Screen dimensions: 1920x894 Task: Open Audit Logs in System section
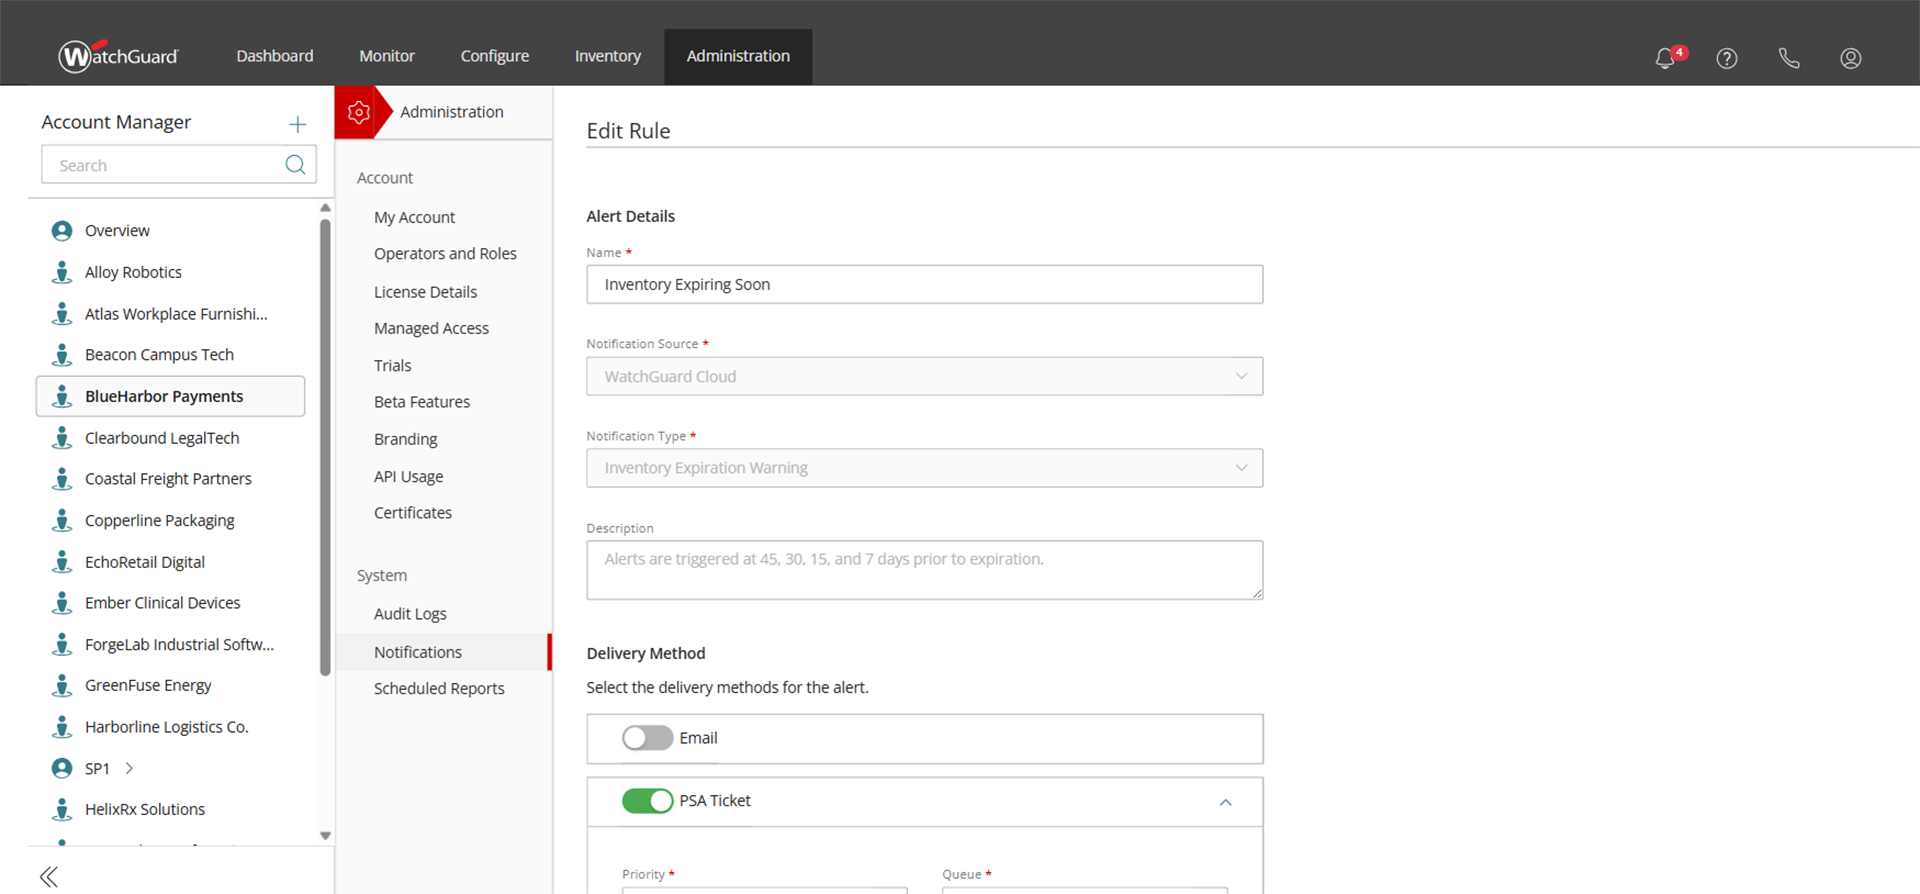(410, 614)
